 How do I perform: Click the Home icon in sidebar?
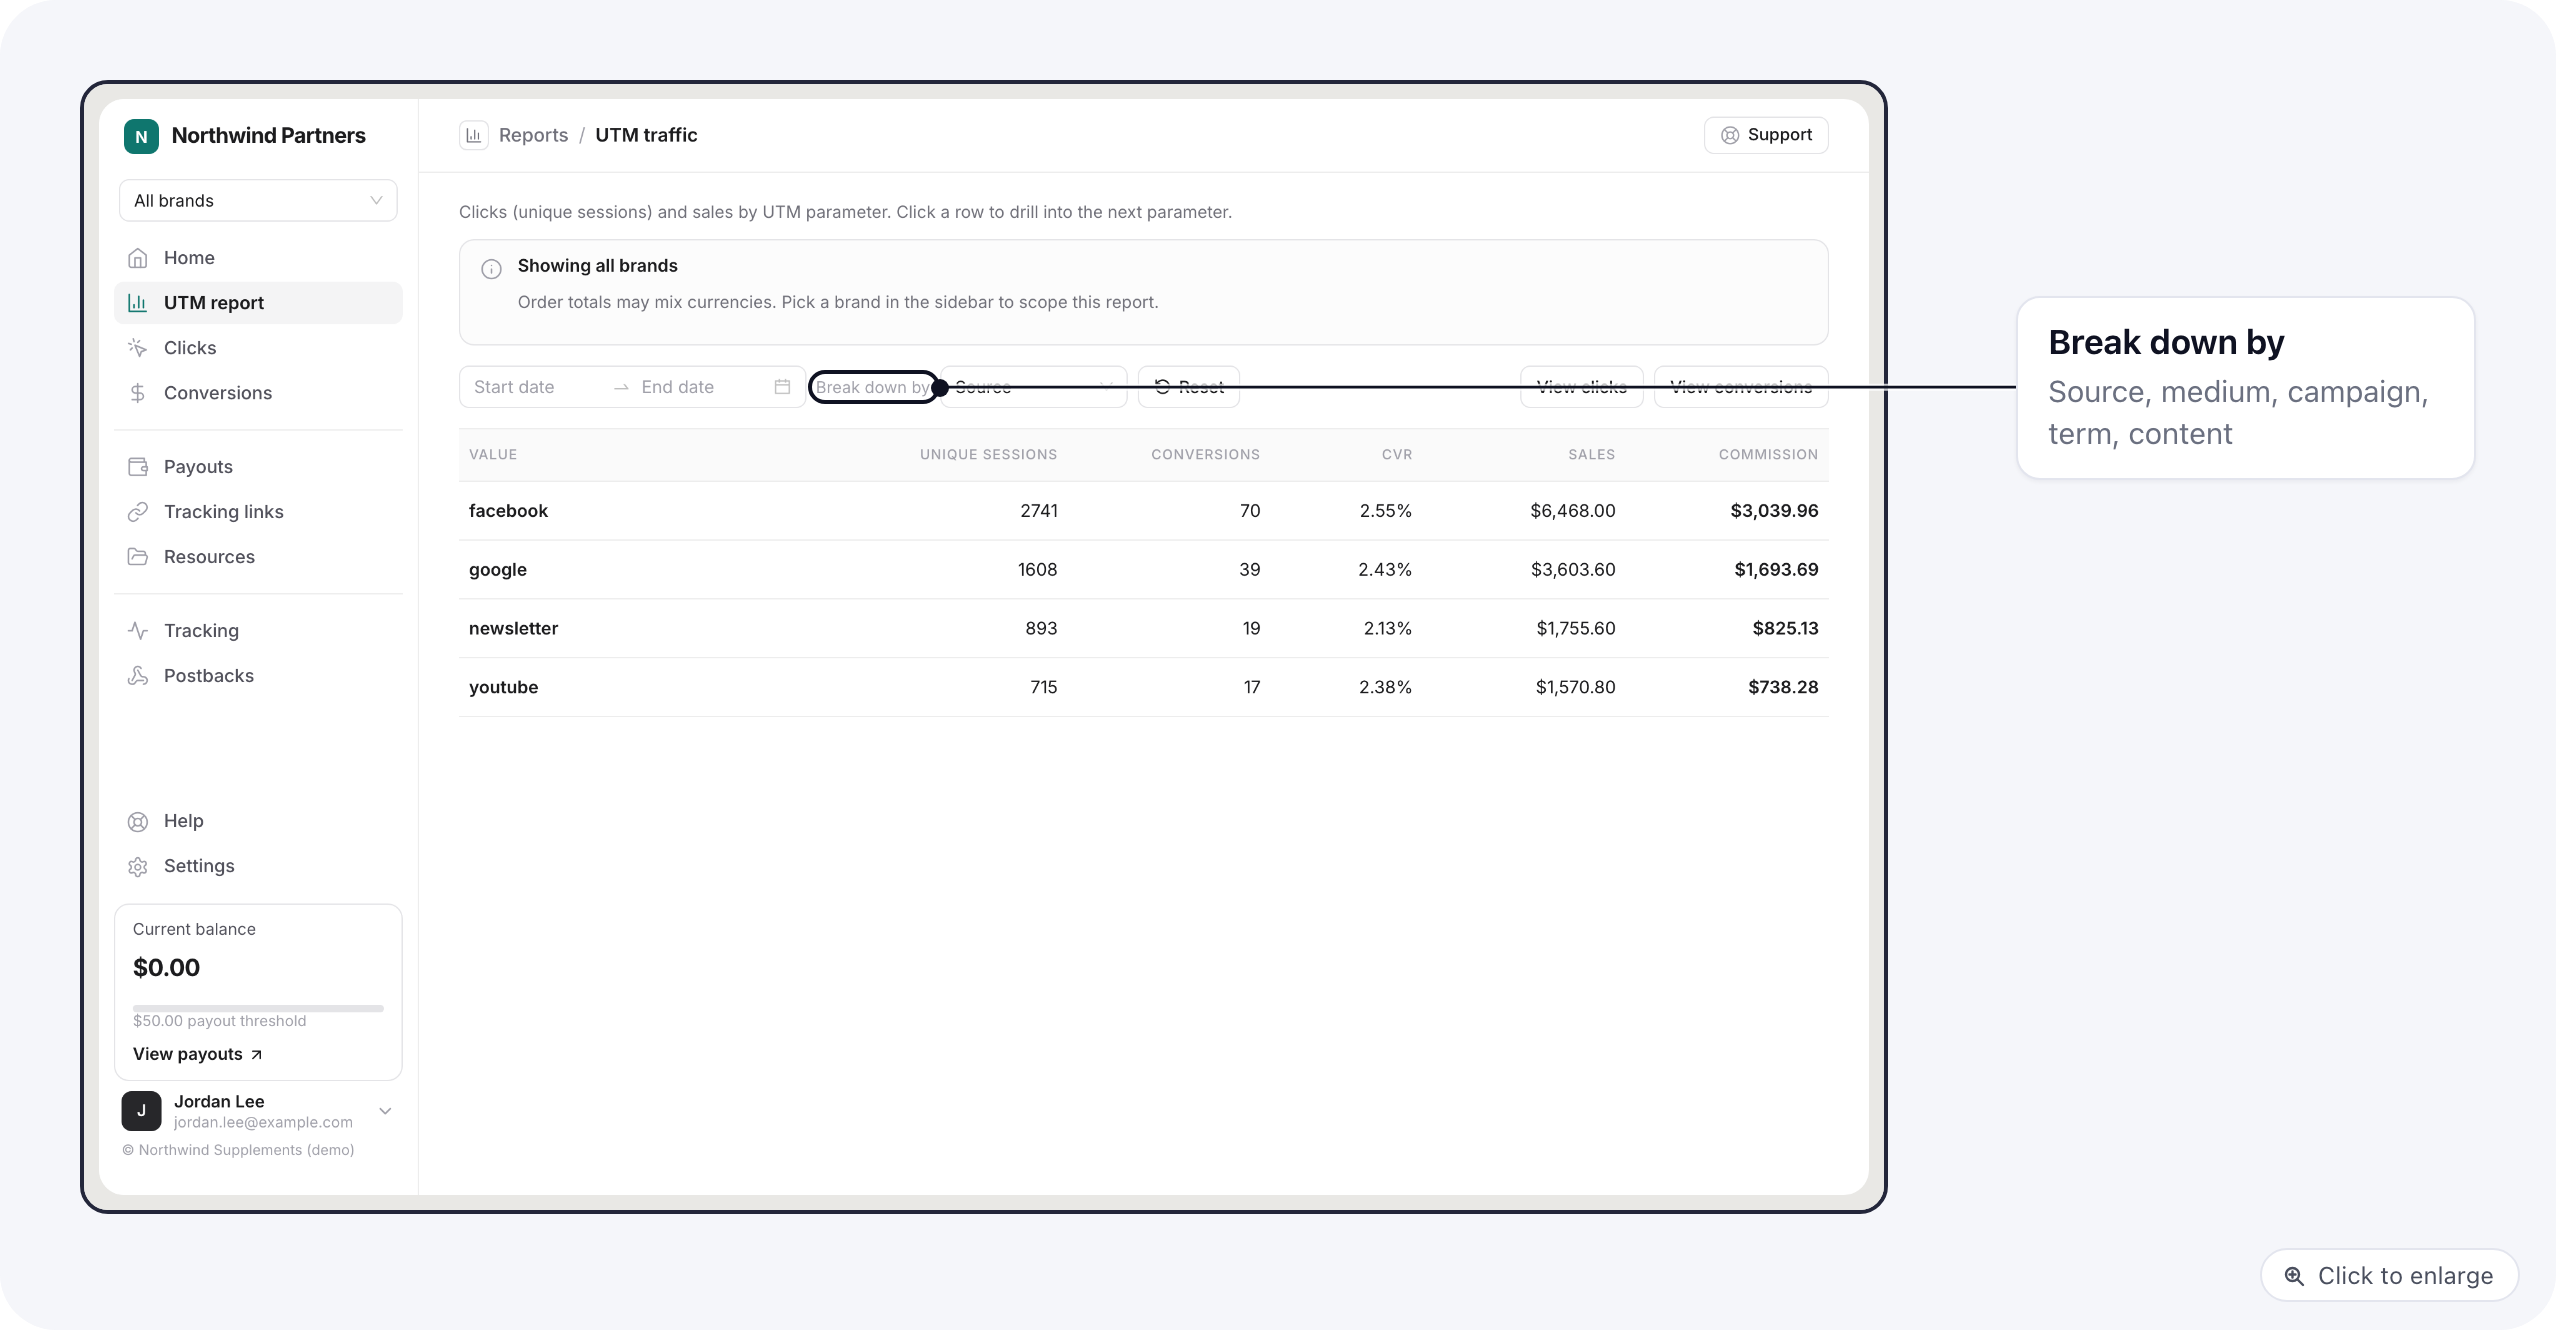(x=138, y=258)
